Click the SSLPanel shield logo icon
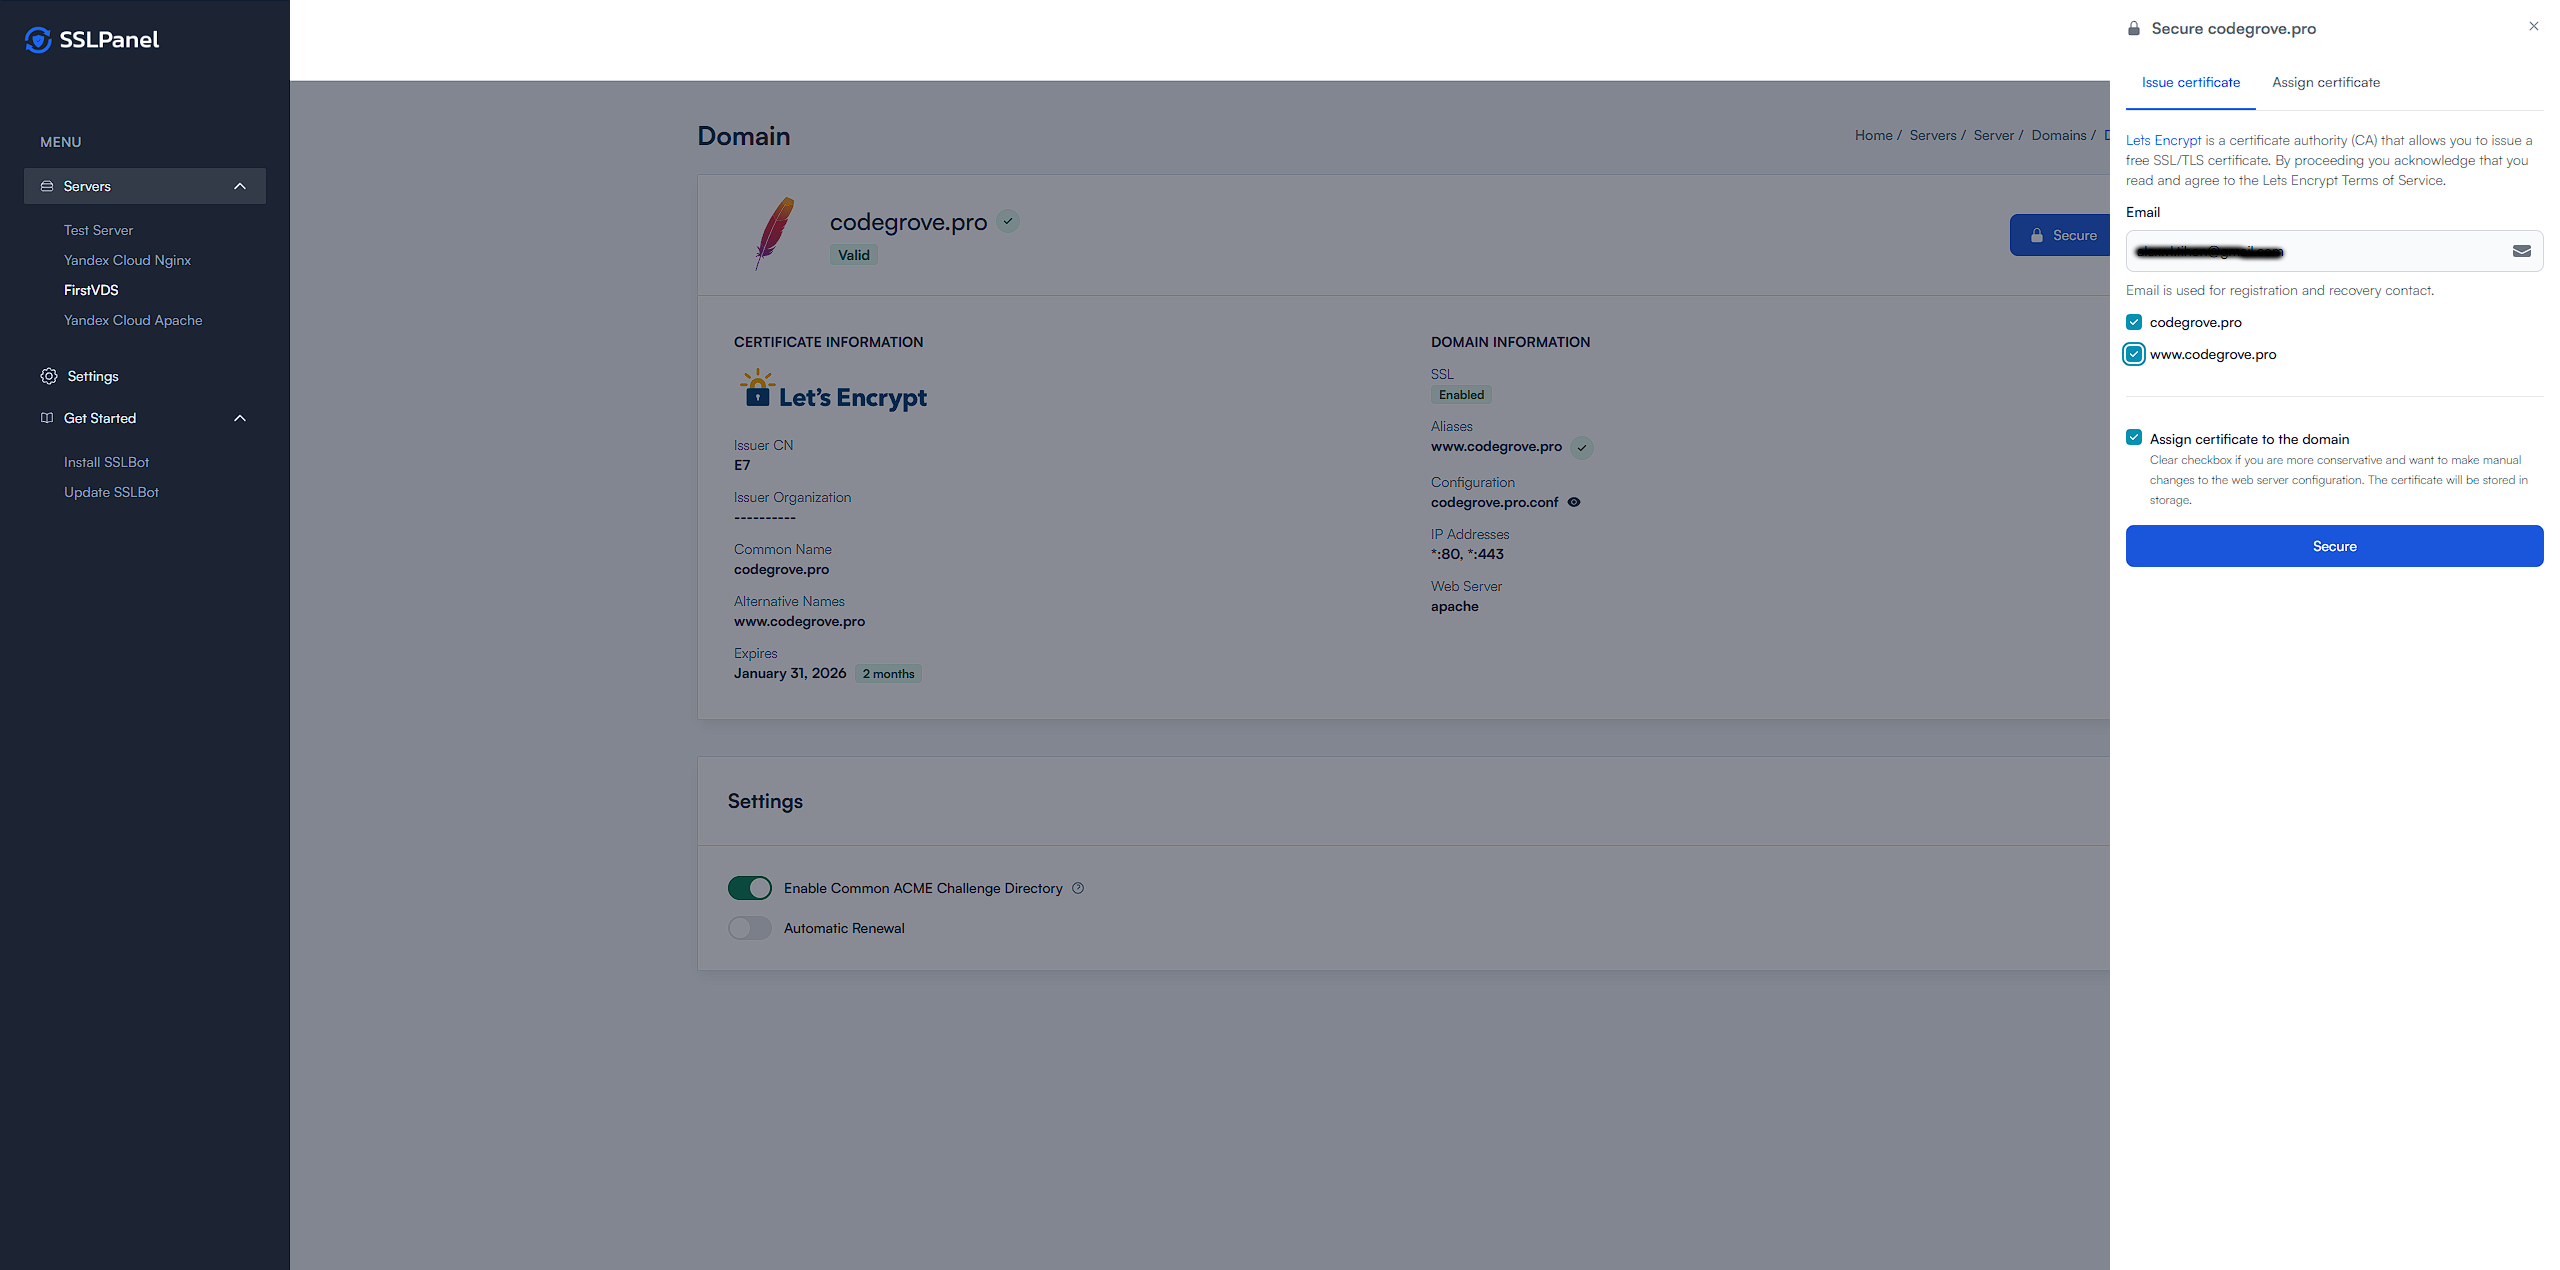The height and width of the screenshot is (1270, 2560). (38, 40)
